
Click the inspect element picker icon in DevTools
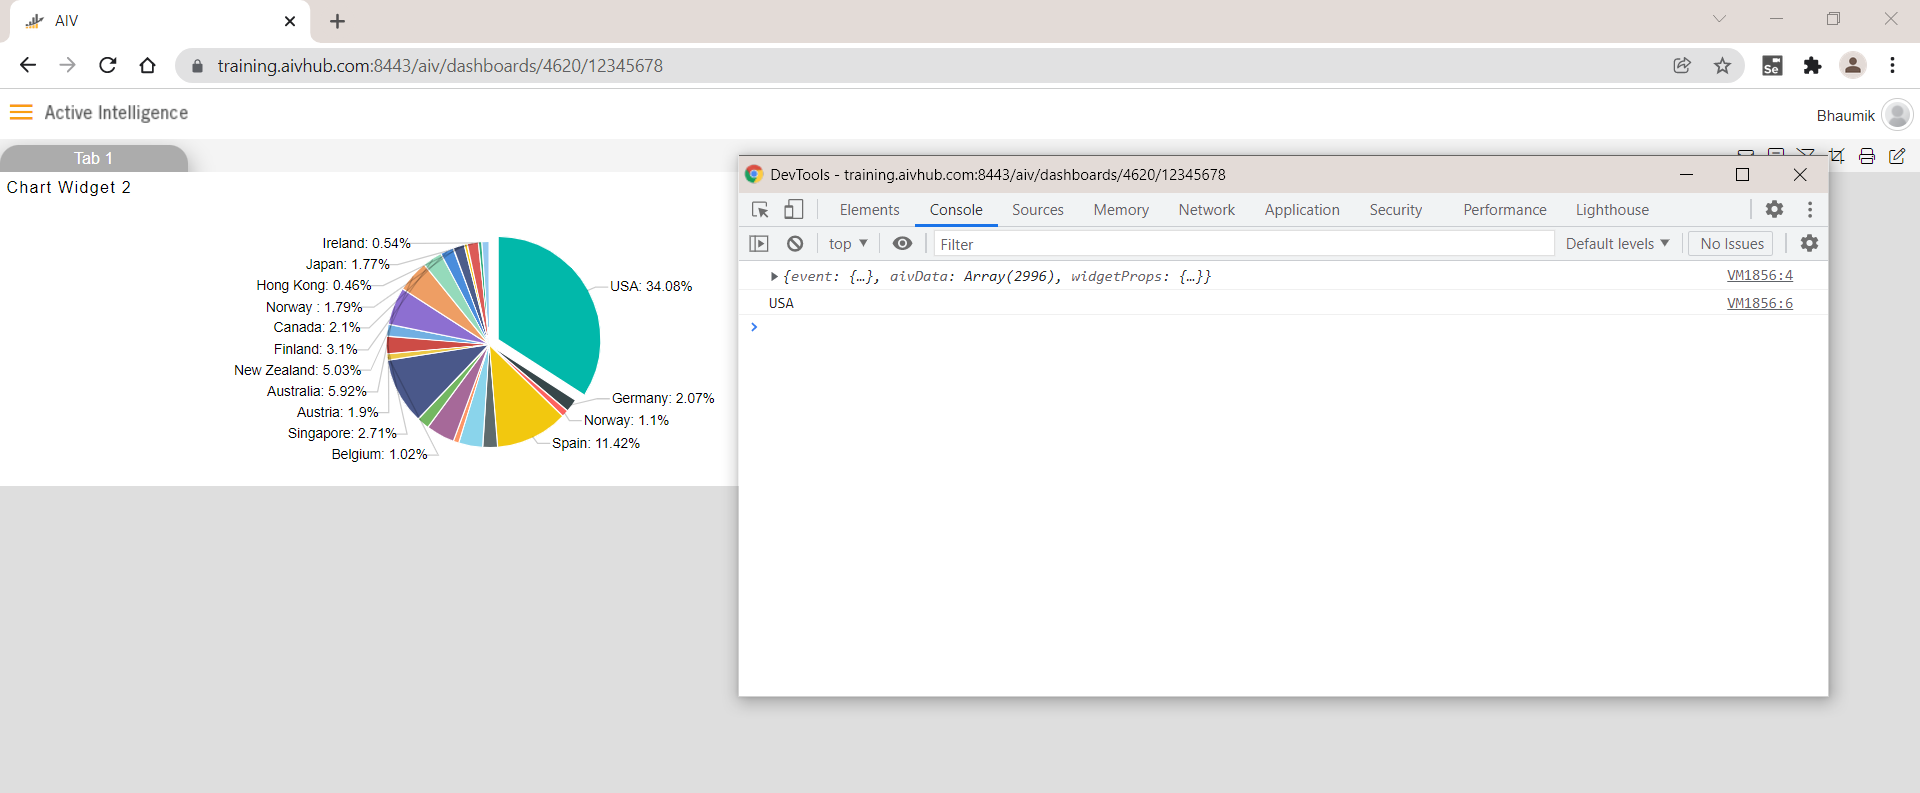coord(760,210)
